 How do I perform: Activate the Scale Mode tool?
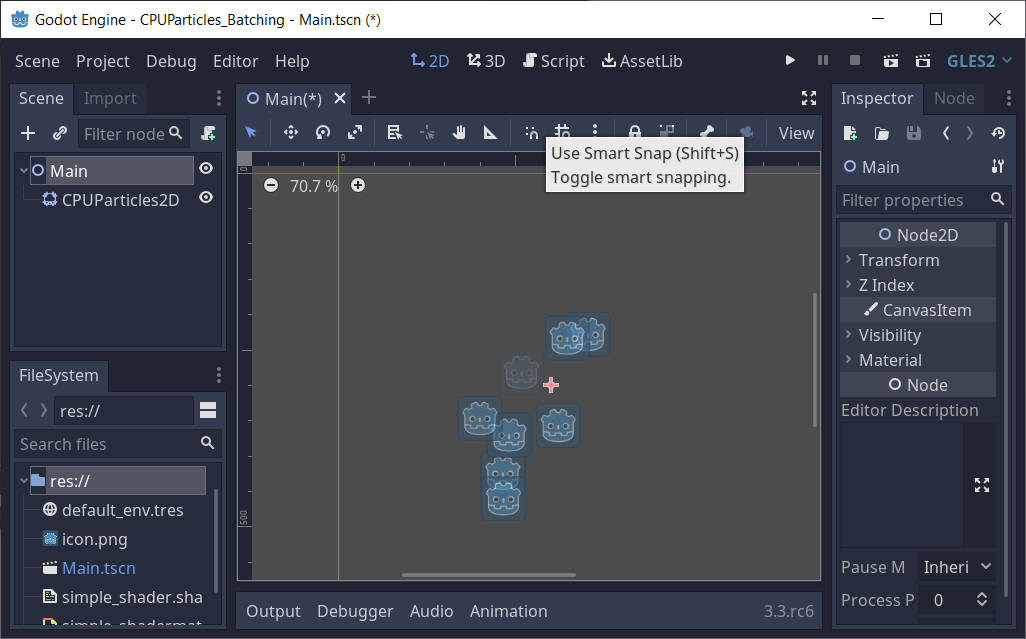(x=355, y=133)
